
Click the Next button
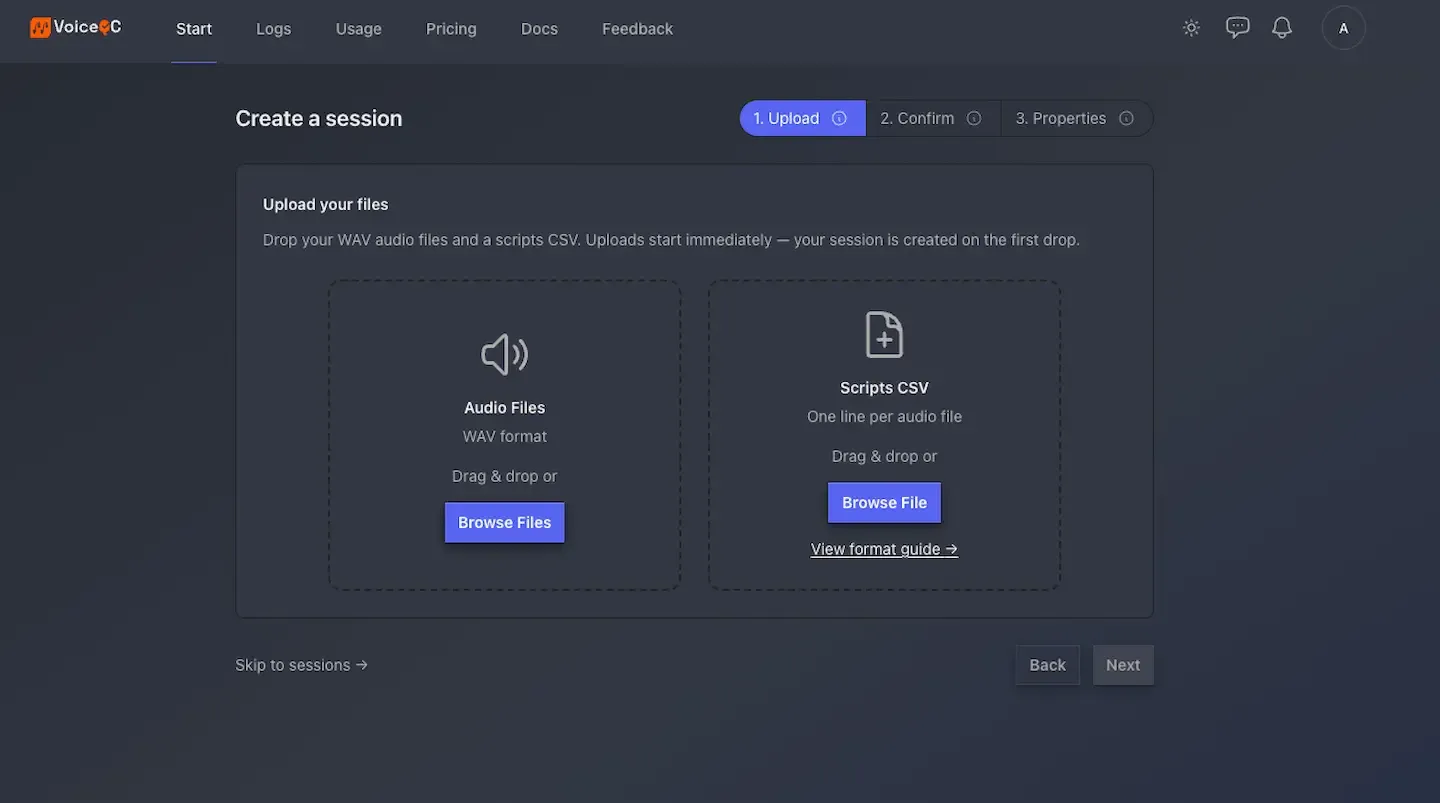pos(1123,665)
